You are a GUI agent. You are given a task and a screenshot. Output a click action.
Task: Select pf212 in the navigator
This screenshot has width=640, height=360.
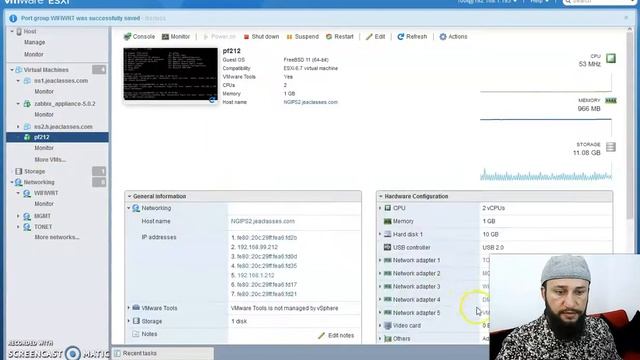coord(57,137)
